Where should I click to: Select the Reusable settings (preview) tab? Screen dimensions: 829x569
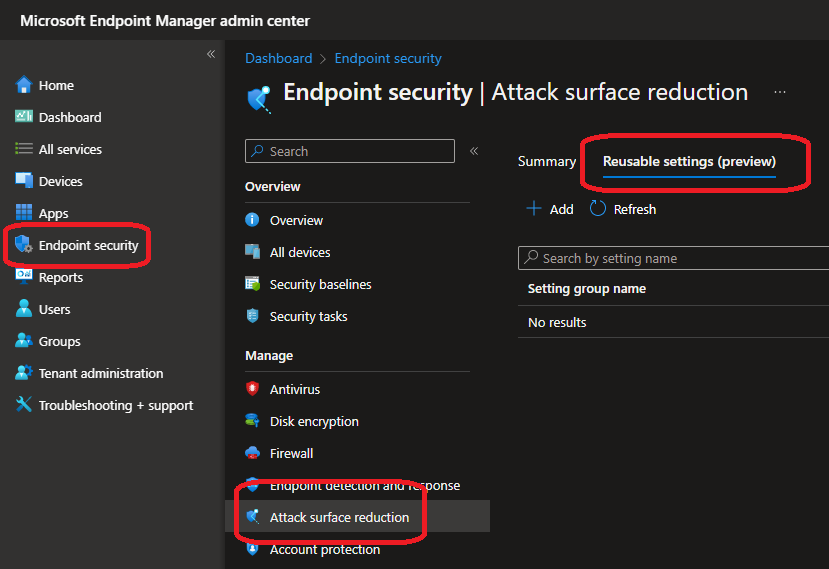[x=689, y=161]
